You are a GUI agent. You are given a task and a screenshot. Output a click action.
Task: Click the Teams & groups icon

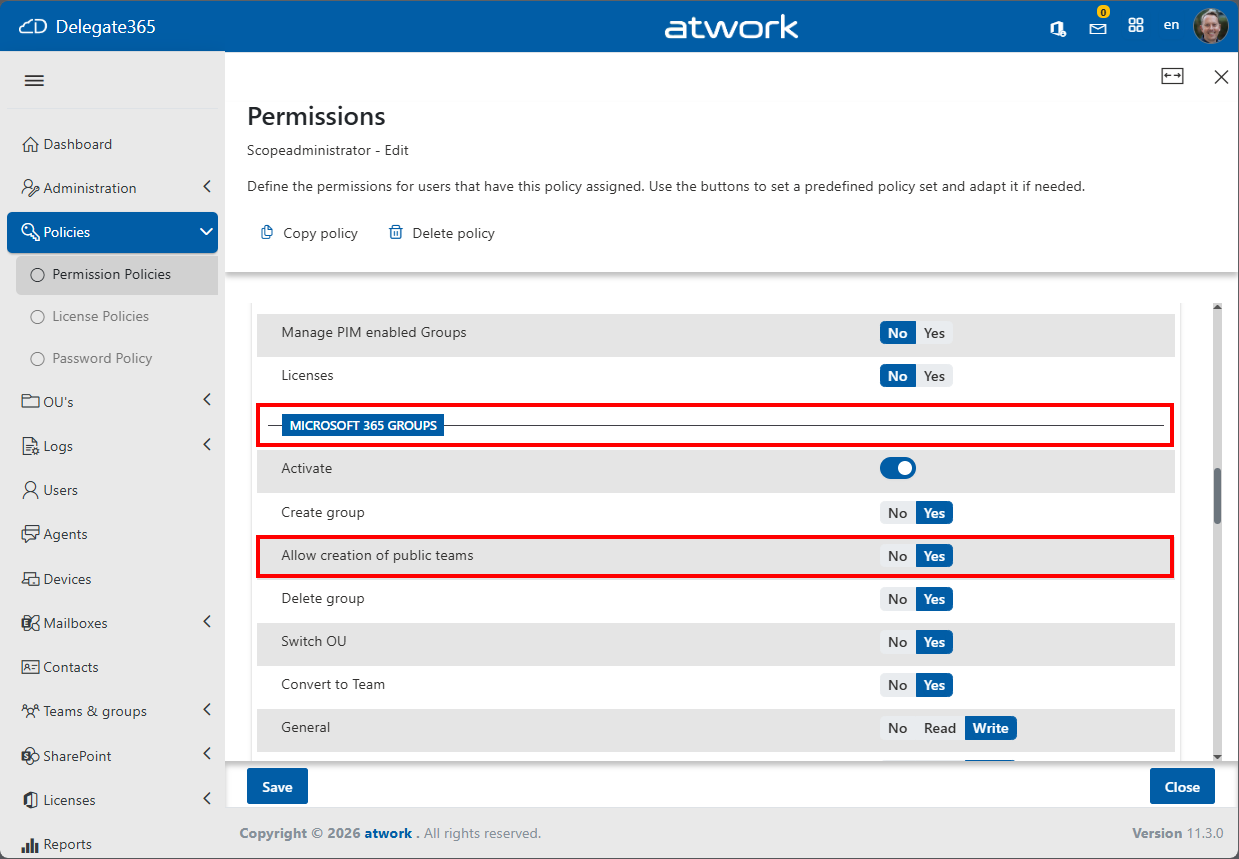(30, 711)
